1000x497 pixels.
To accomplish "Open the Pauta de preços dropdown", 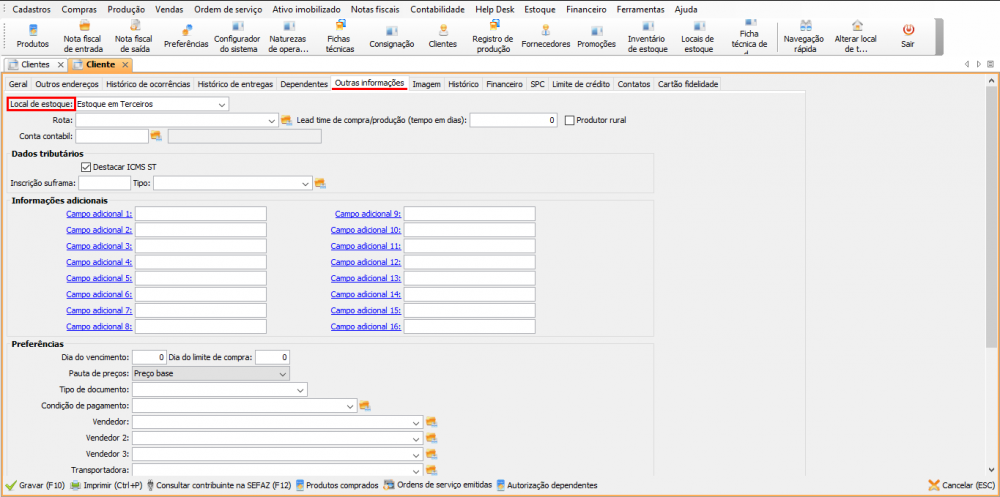I will (283, 374).
